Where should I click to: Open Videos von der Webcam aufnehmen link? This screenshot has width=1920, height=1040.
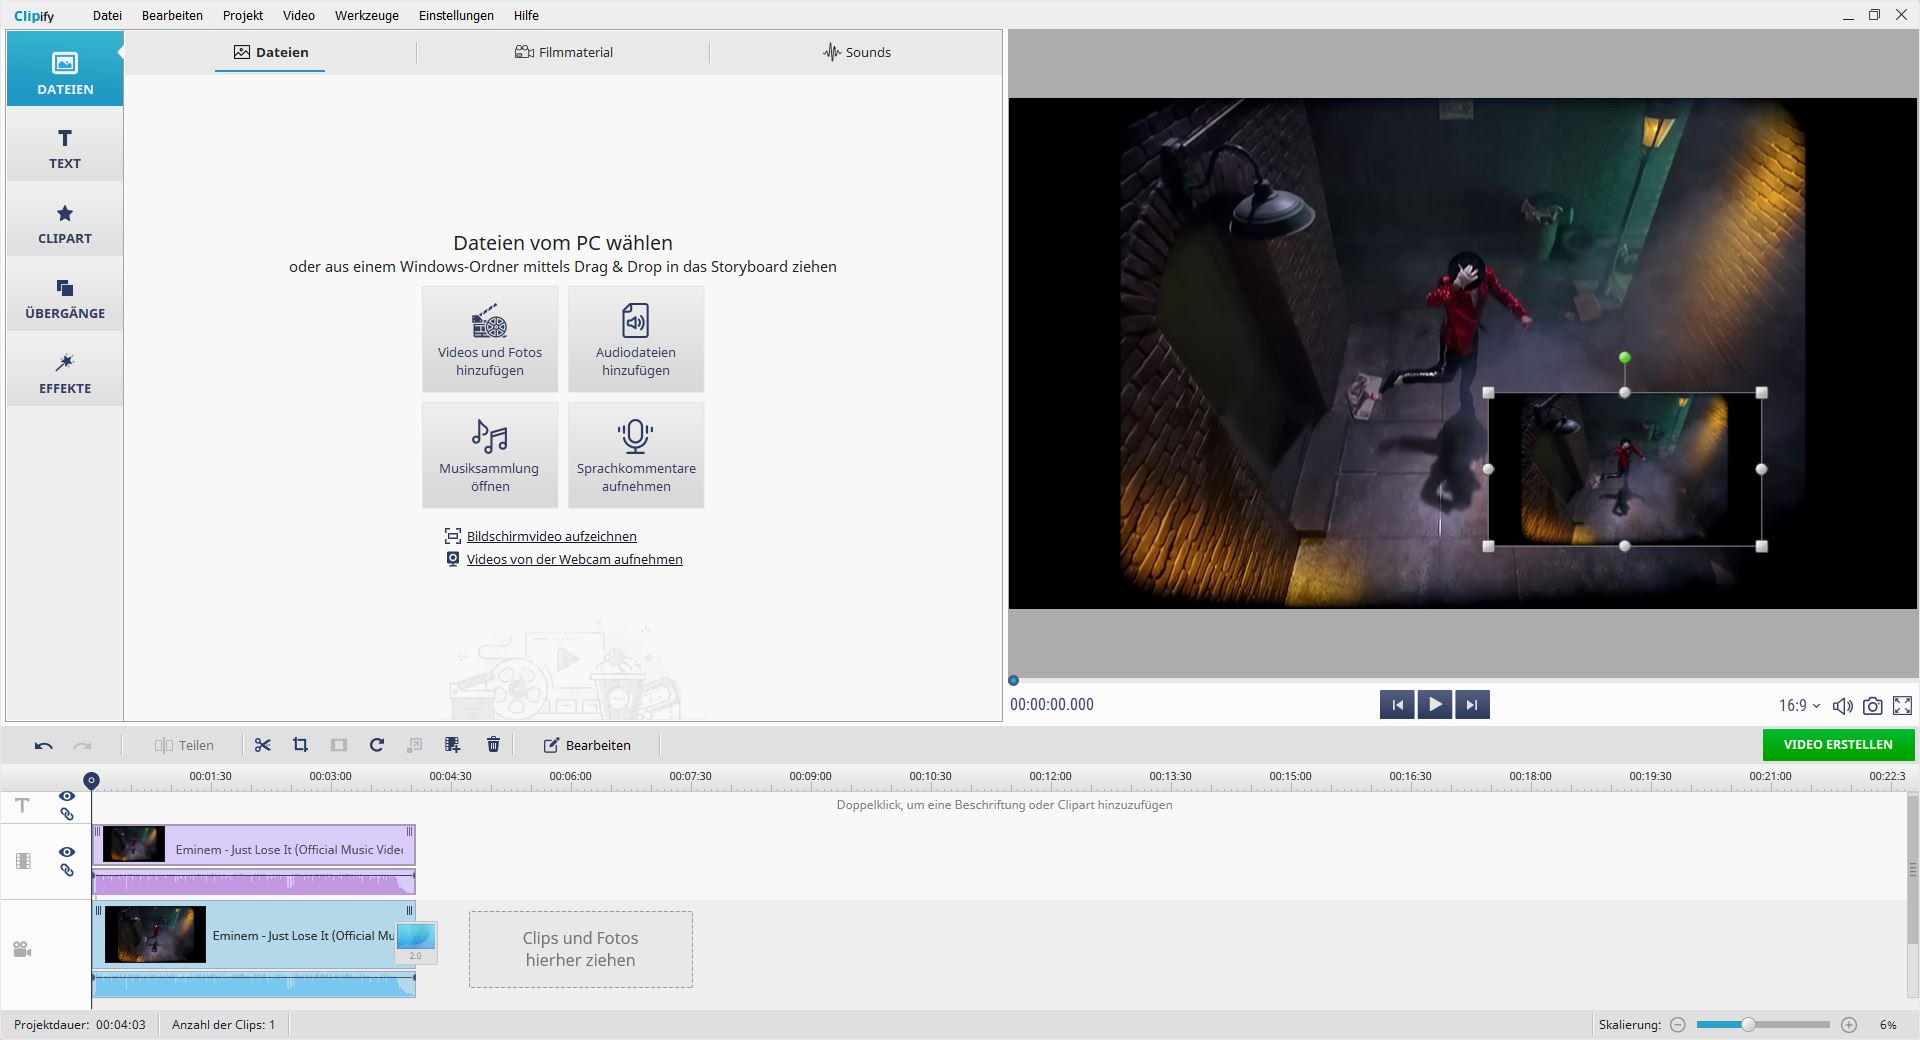575,559
